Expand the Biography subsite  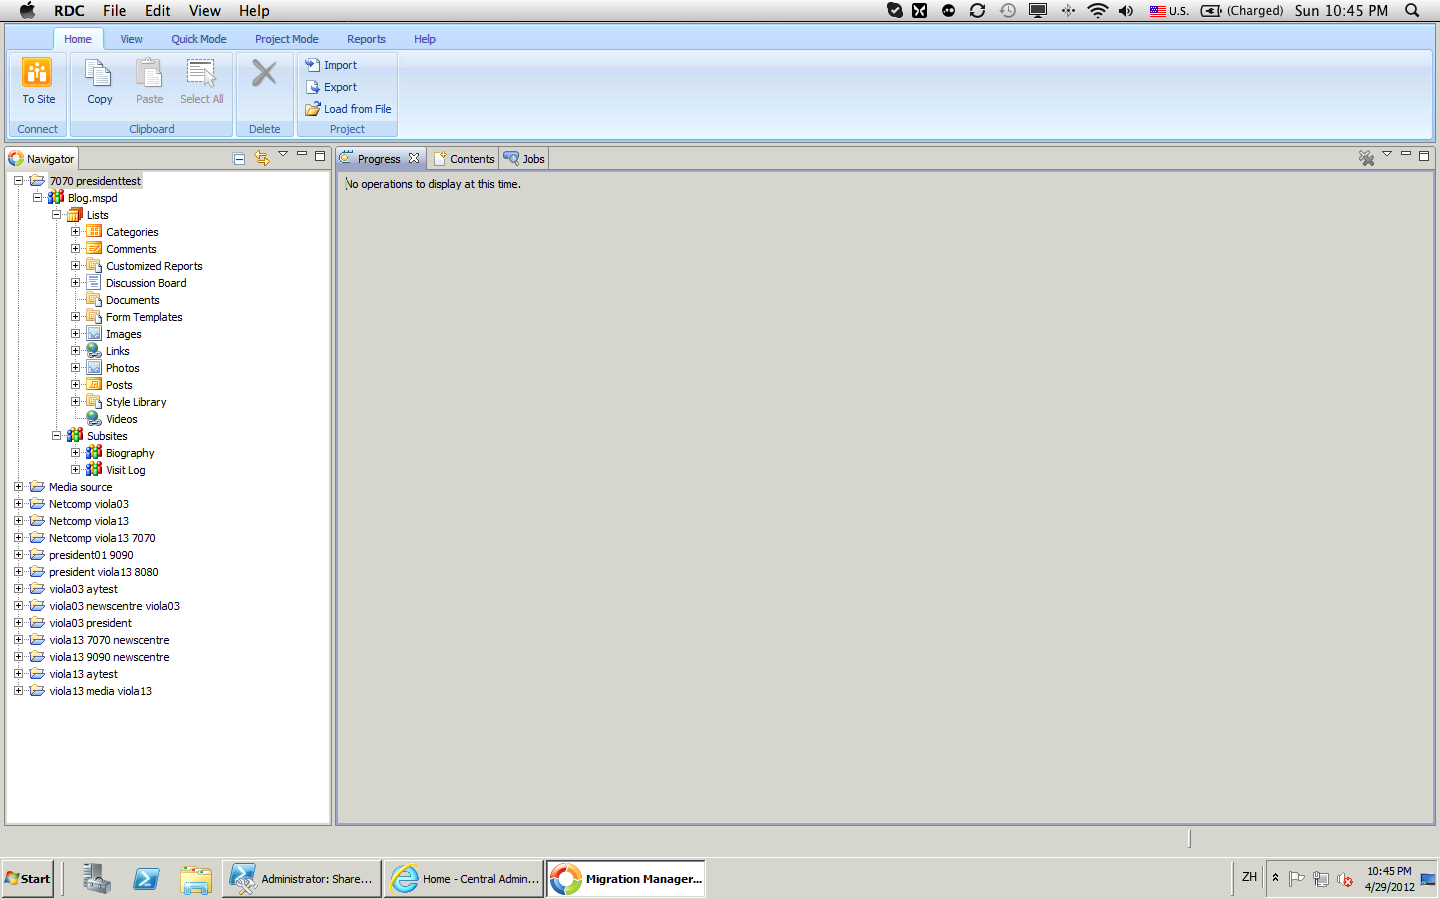coord(76,453)
